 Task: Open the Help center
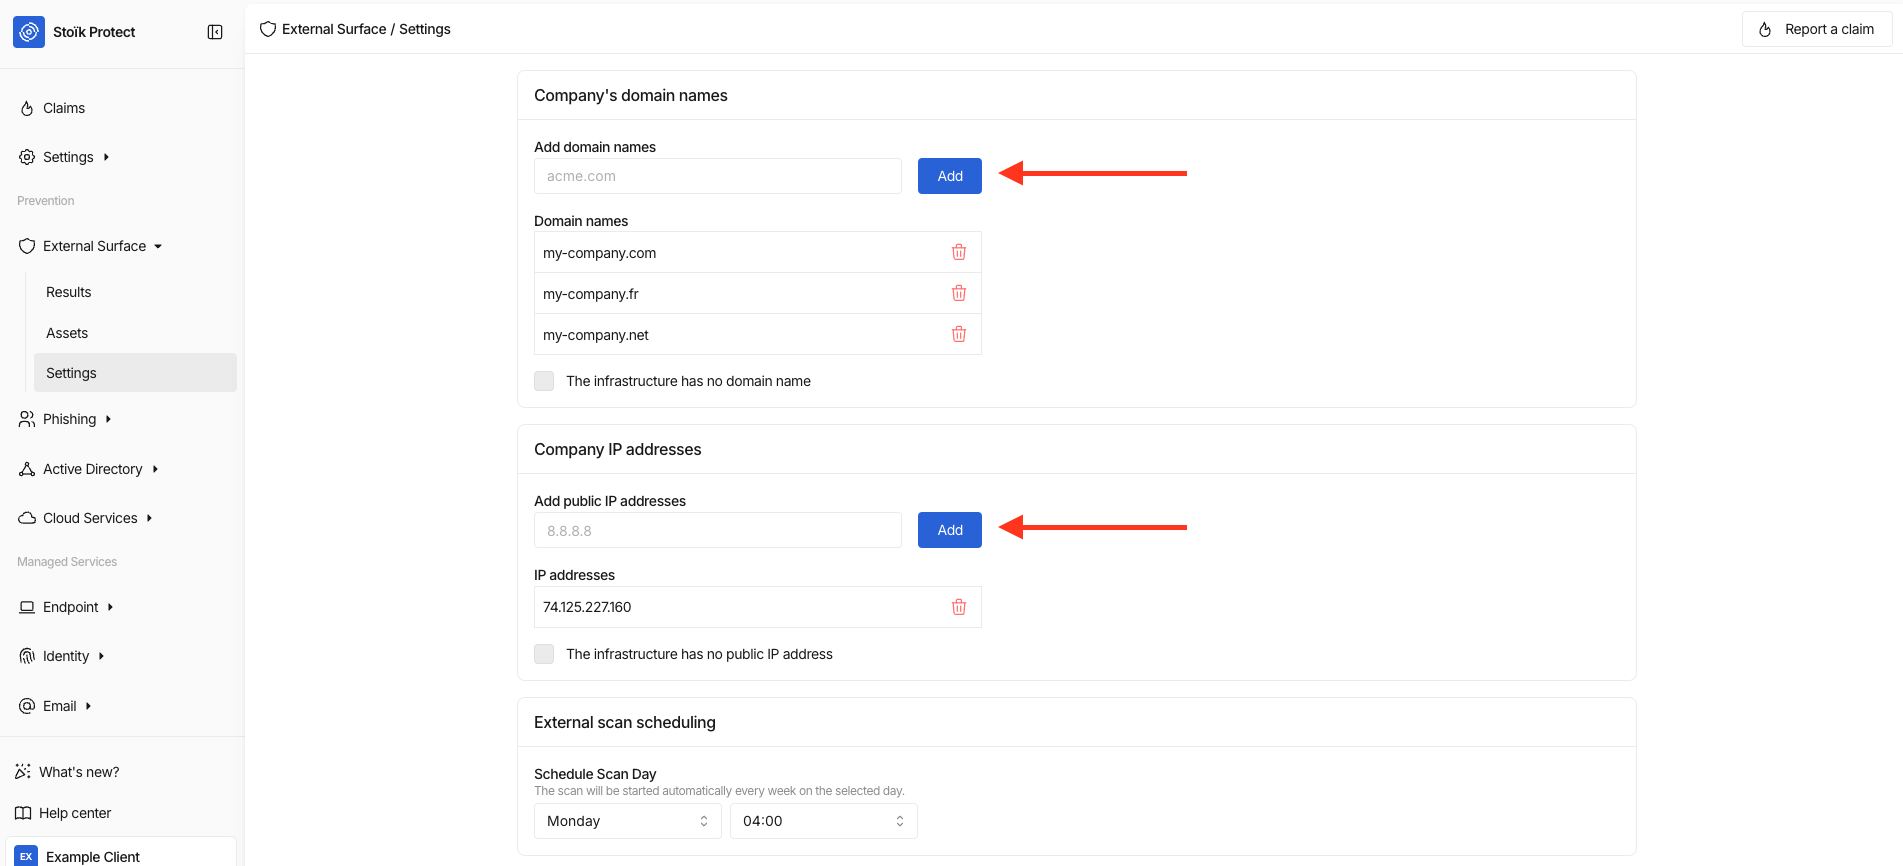click(x=74, y=813)
